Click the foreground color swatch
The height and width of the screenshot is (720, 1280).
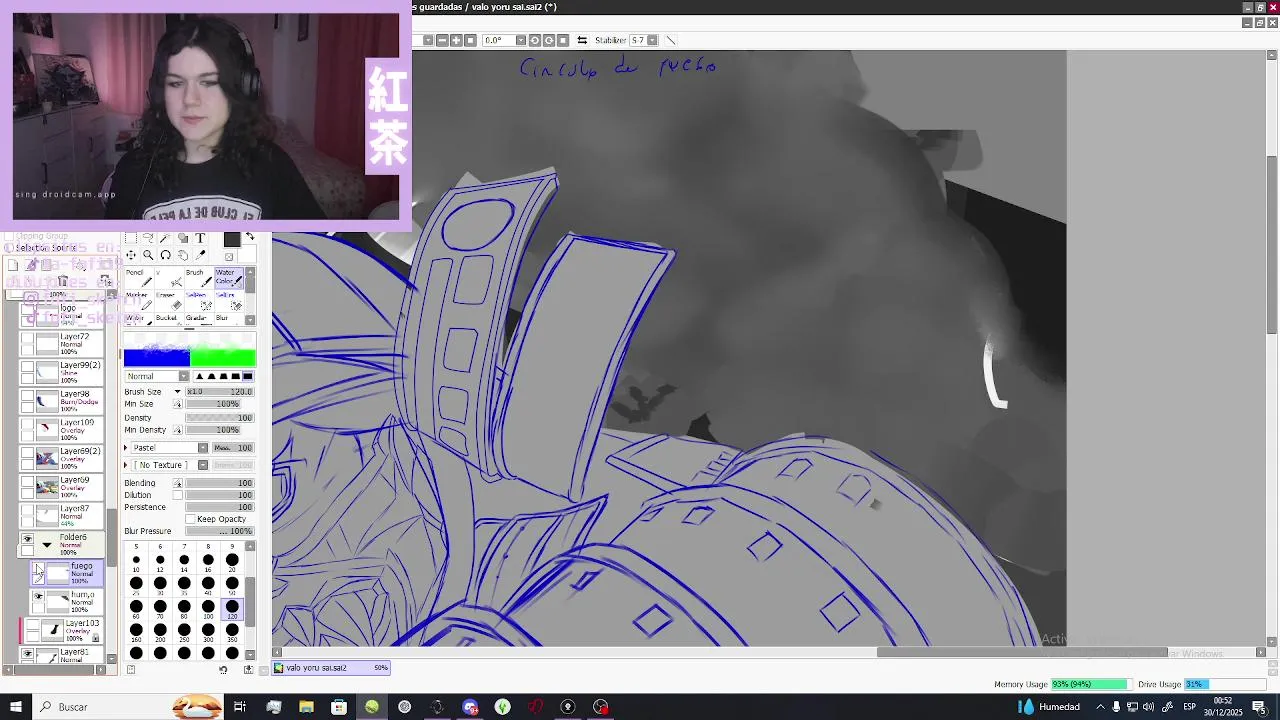pyautogui.click(x=232, y=239)
